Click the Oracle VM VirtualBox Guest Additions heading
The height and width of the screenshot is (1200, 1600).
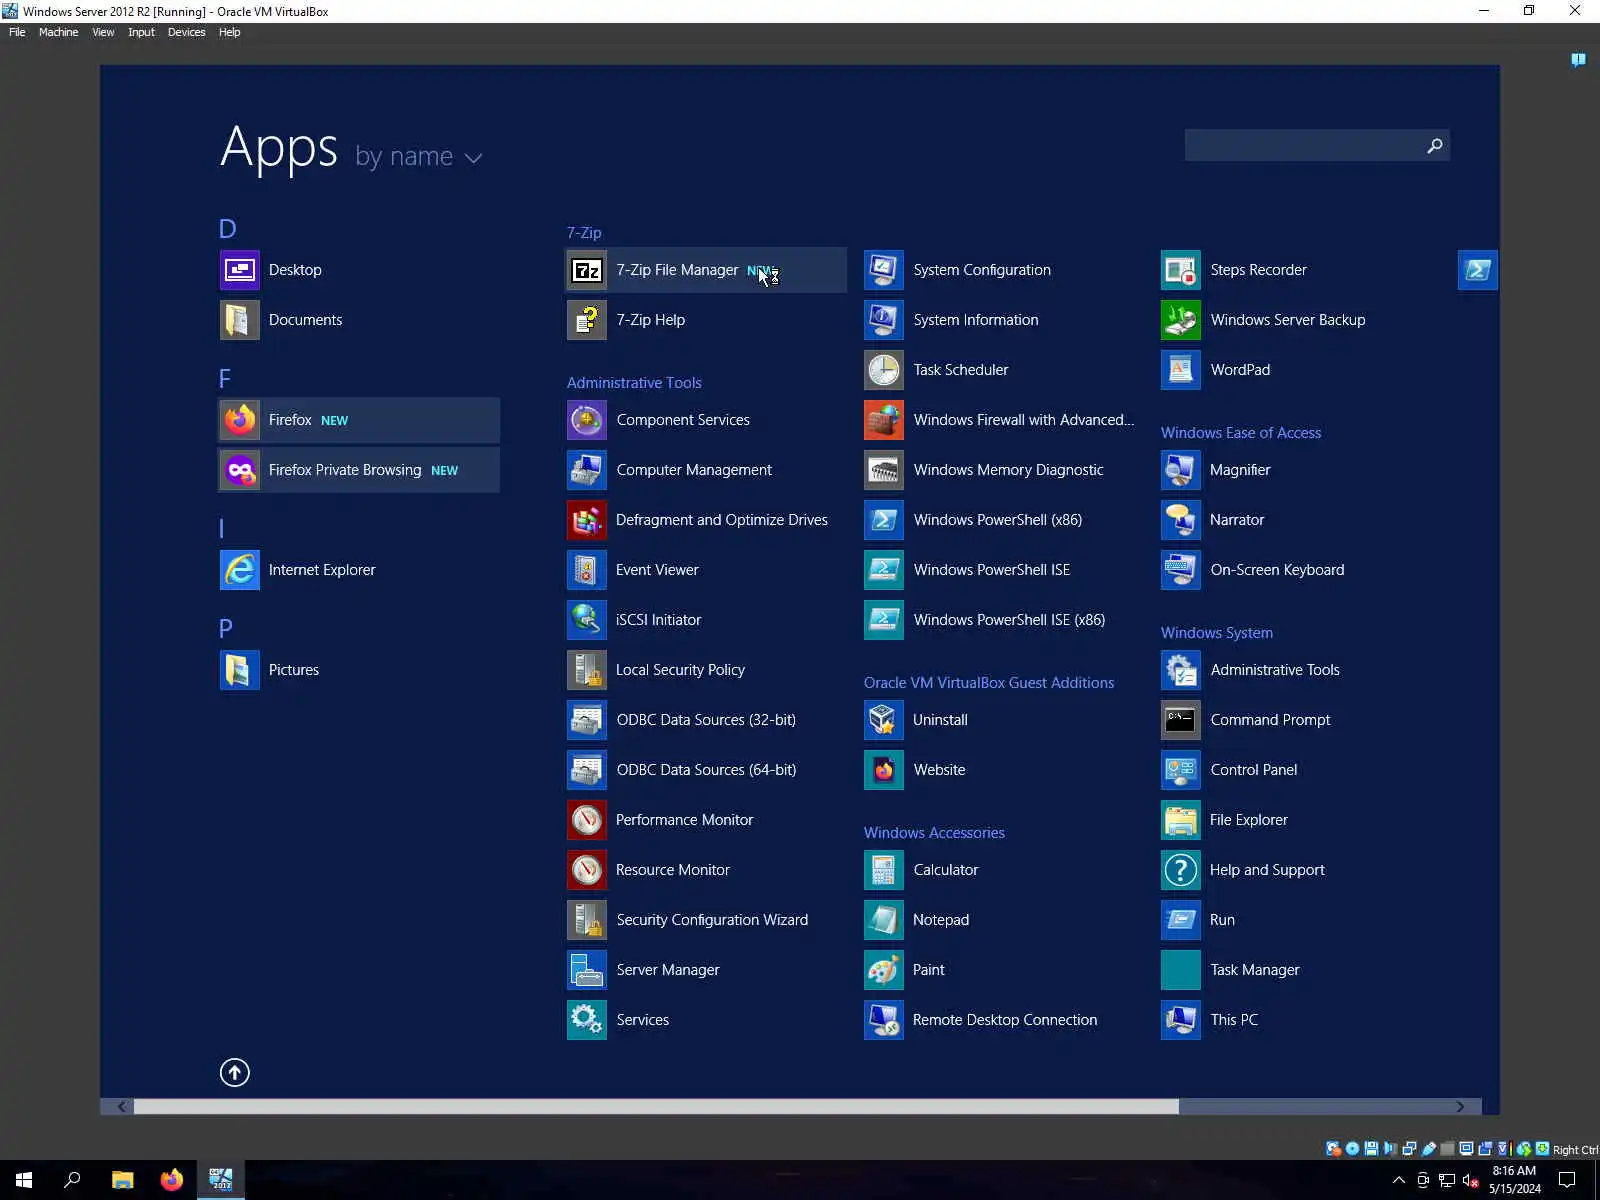tap(989, 683)
